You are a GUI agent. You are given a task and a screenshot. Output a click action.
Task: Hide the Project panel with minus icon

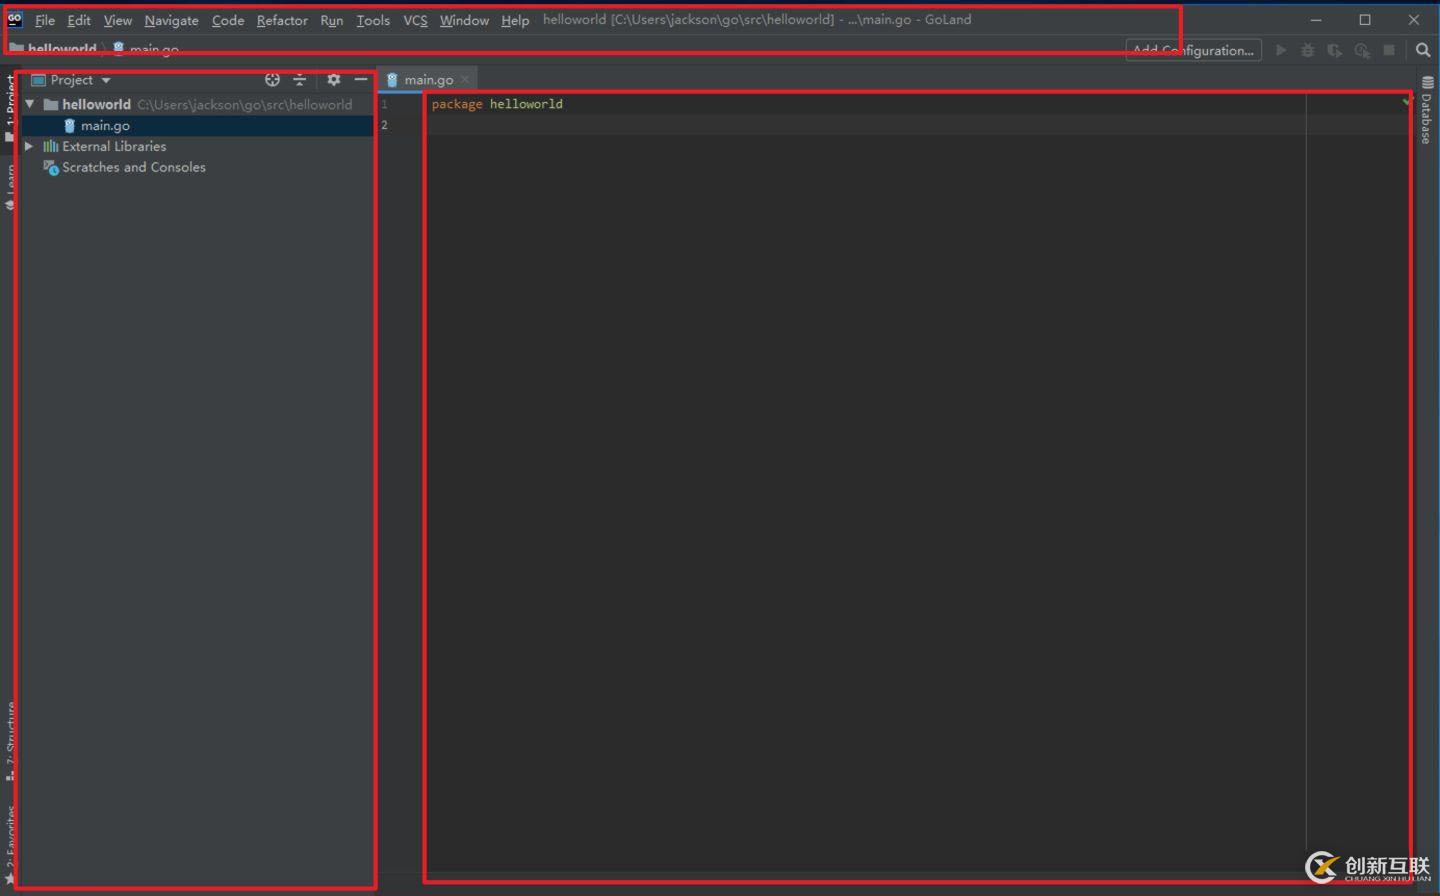click(x=361, y=79)
